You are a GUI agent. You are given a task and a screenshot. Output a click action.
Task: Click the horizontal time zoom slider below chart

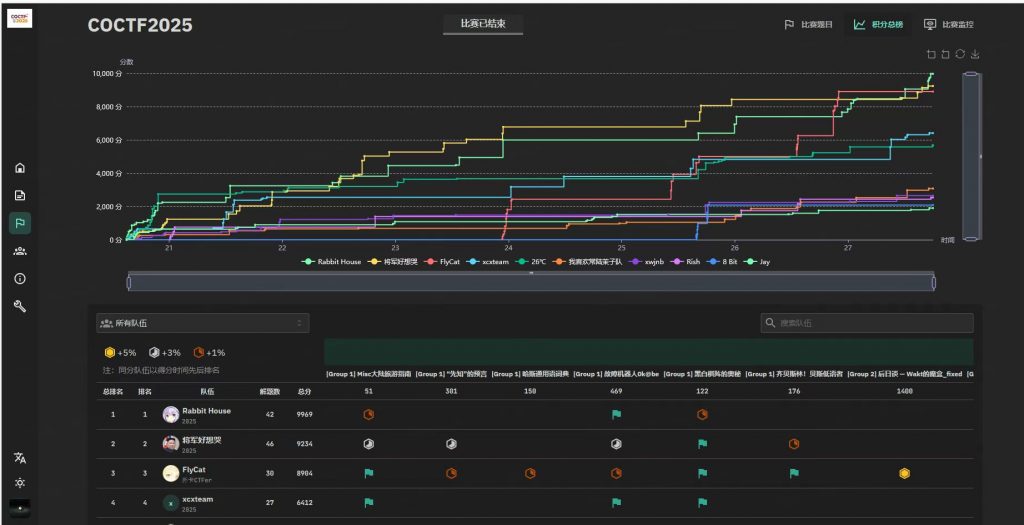point(531,283)
